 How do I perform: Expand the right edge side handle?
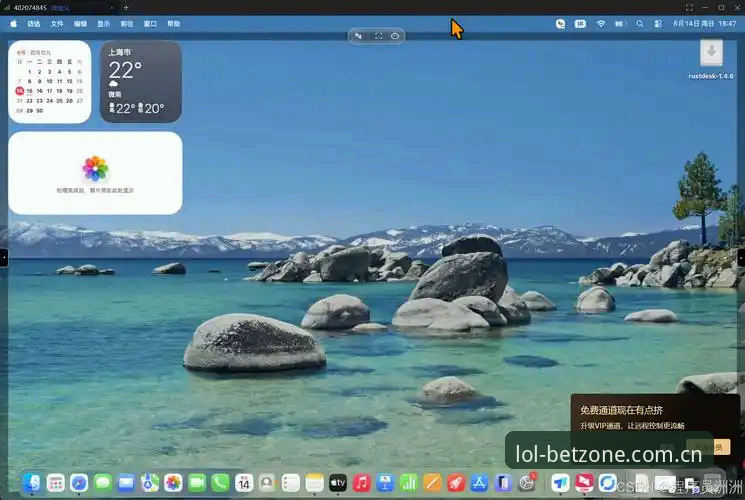[741, 258]
